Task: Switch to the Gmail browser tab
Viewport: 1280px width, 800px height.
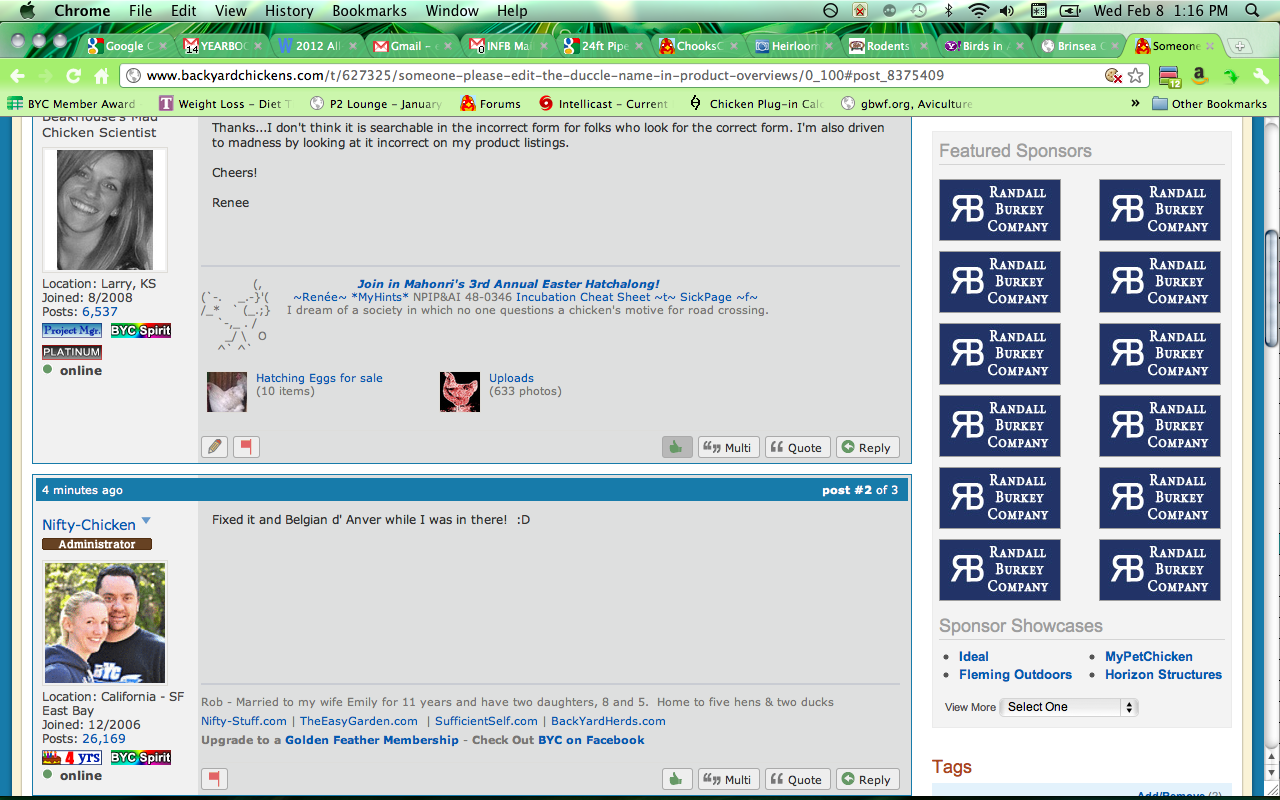Action: click(x=412, y=46)
